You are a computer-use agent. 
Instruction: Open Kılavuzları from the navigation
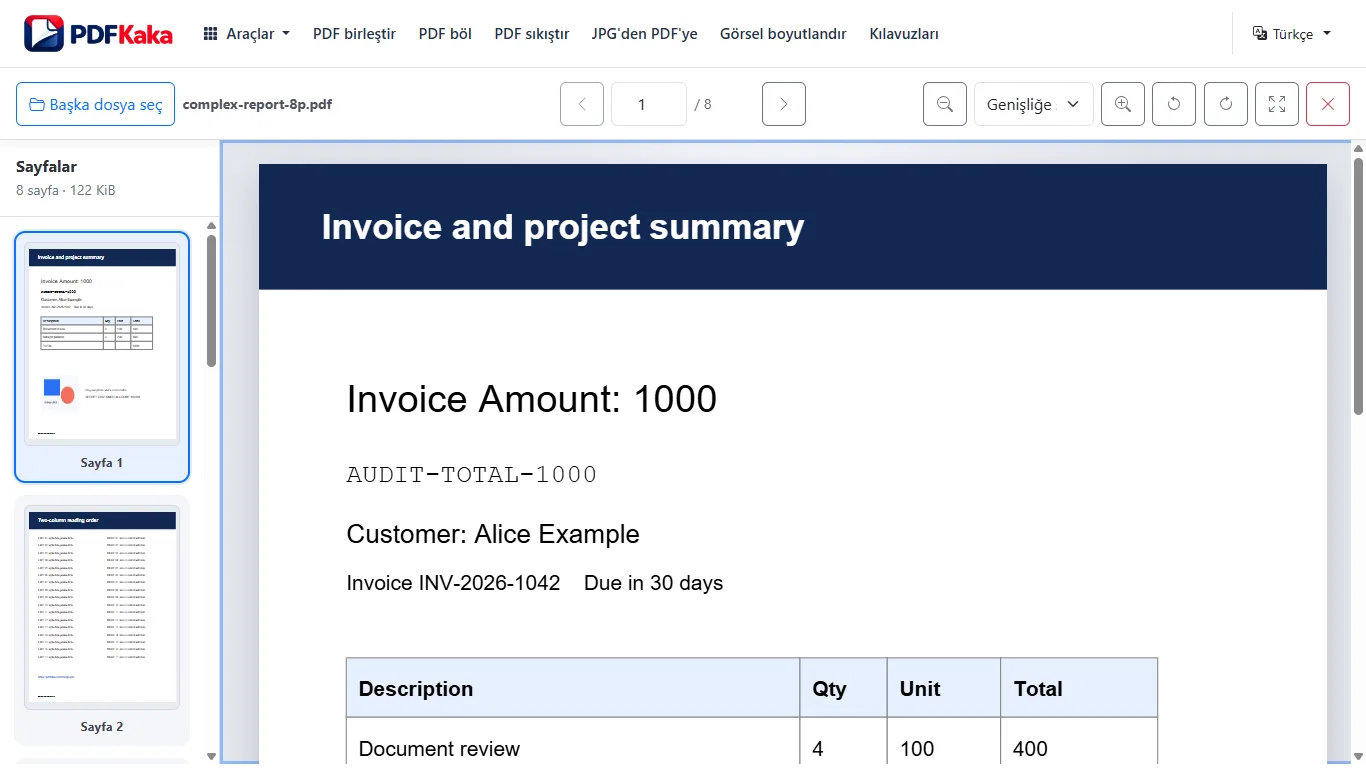pyautogui.click(x=904, y=34)
